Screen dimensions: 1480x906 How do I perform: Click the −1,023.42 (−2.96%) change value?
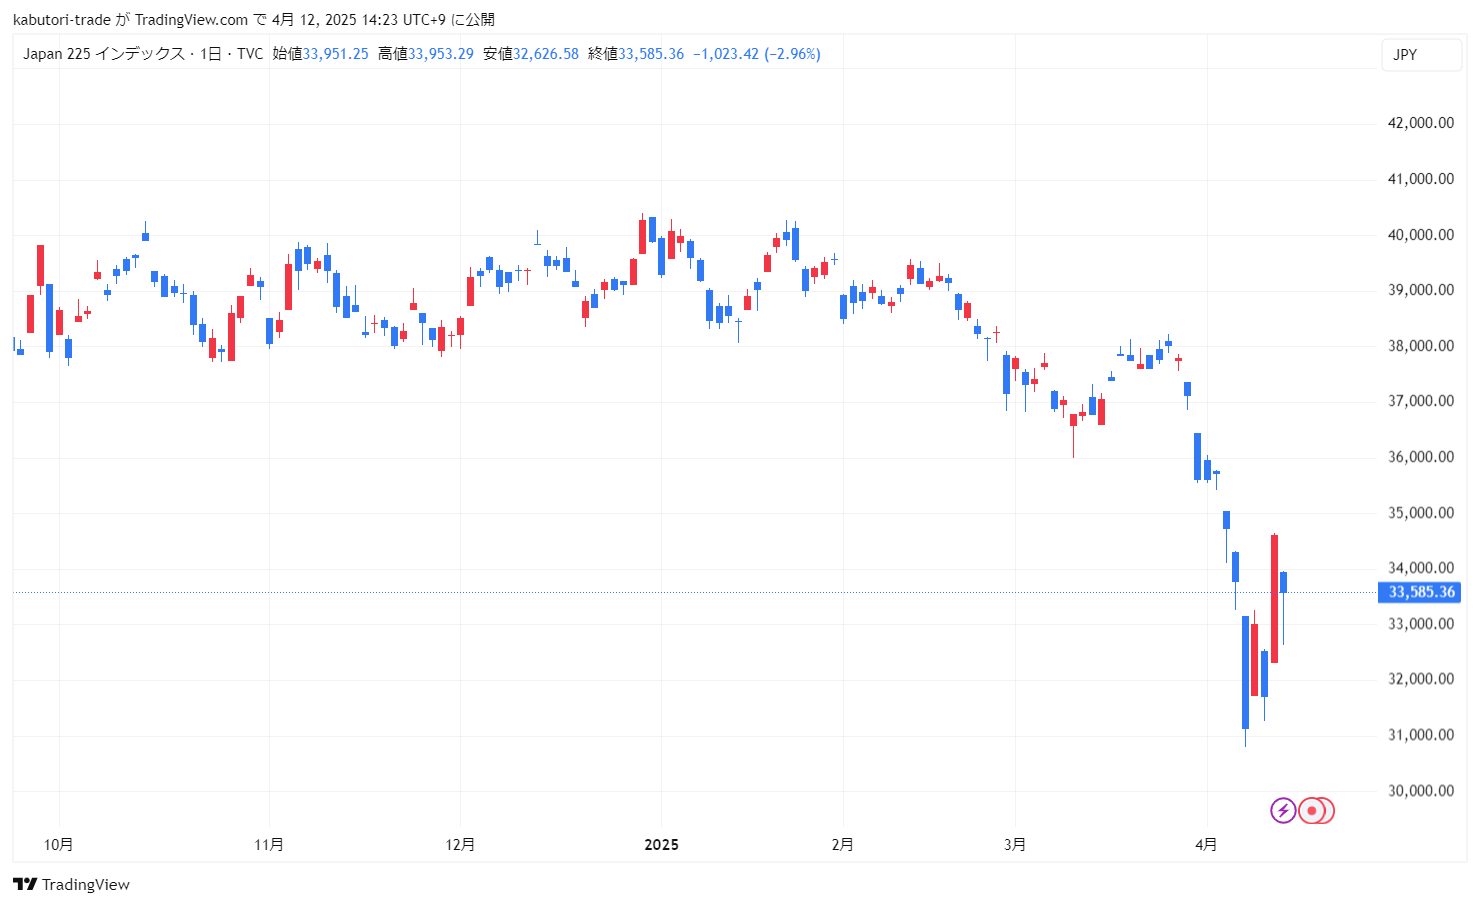(x=757, y=54)
